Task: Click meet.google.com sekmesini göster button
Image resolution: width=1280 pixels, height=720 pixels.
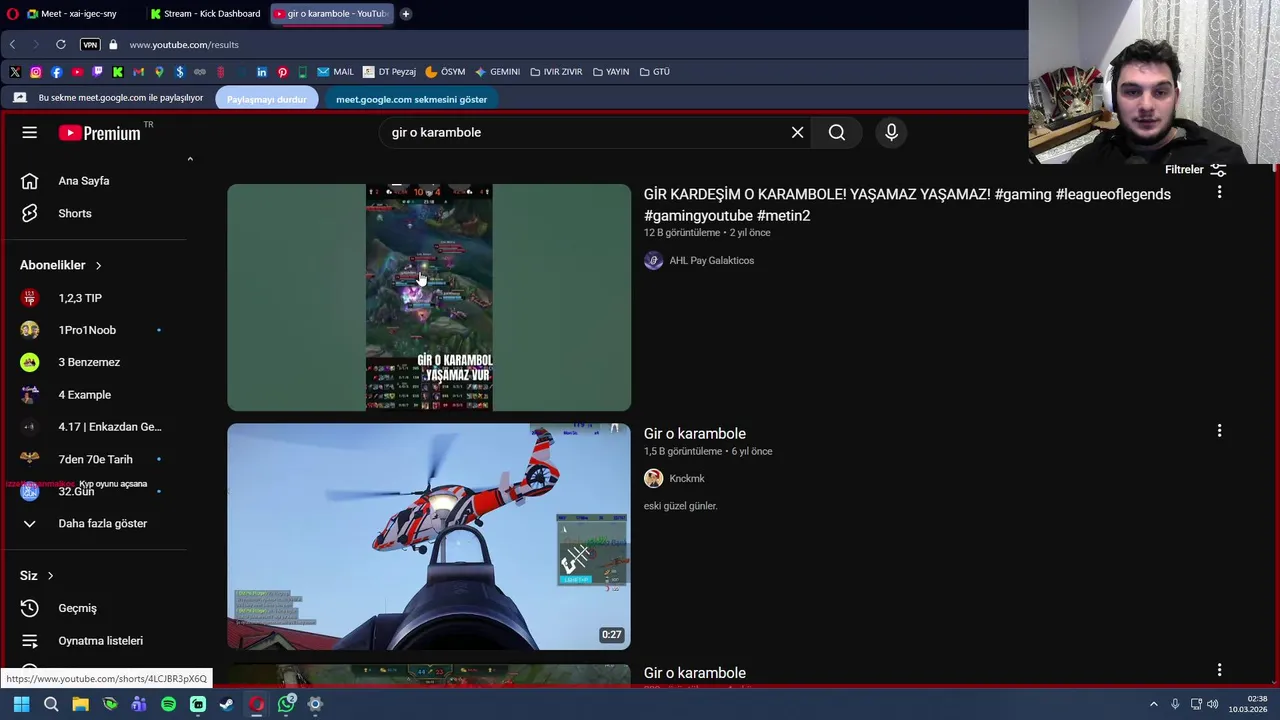Action: [x=411, y=99]
